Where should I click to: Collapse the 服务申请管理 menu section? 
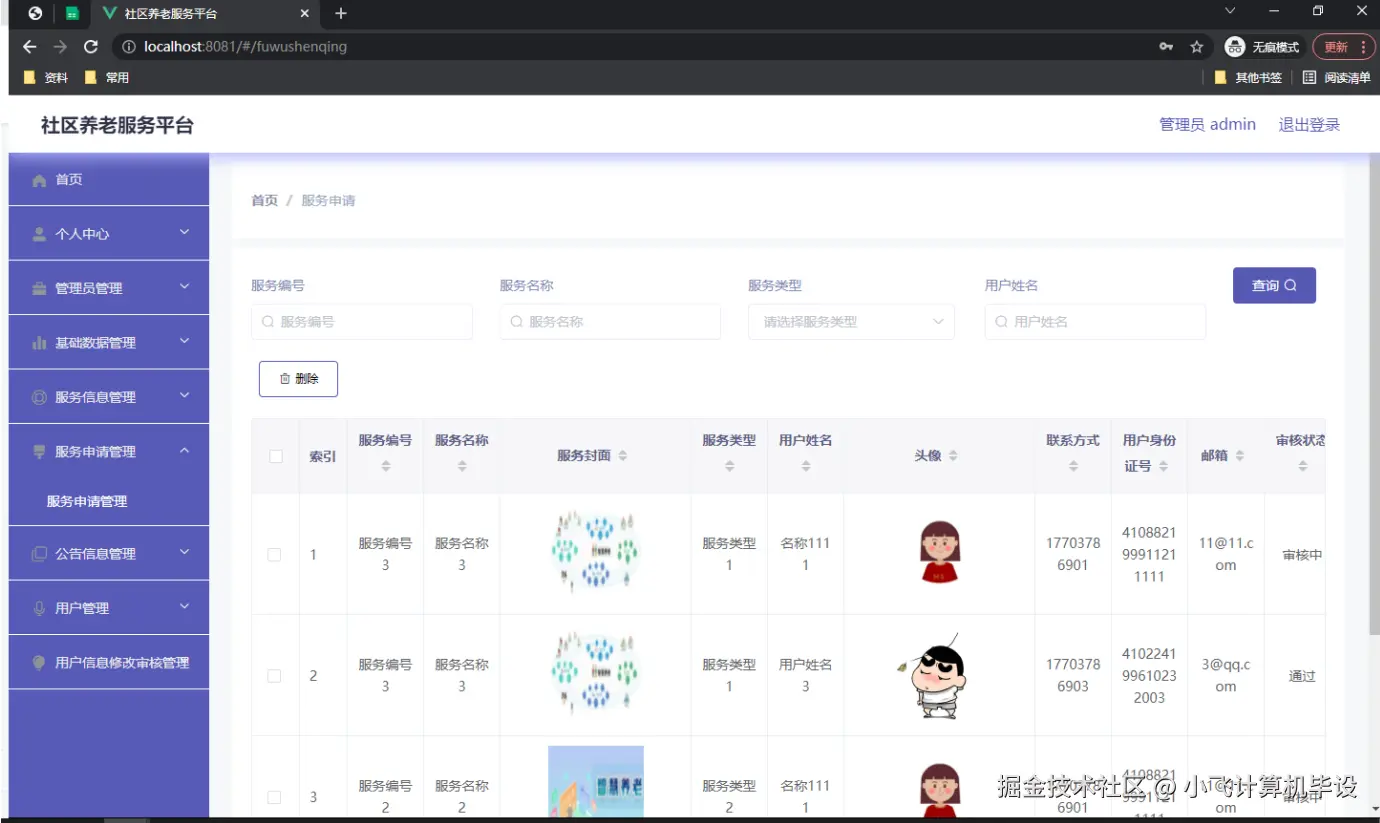pyautogui.click(x=108, y=450)
